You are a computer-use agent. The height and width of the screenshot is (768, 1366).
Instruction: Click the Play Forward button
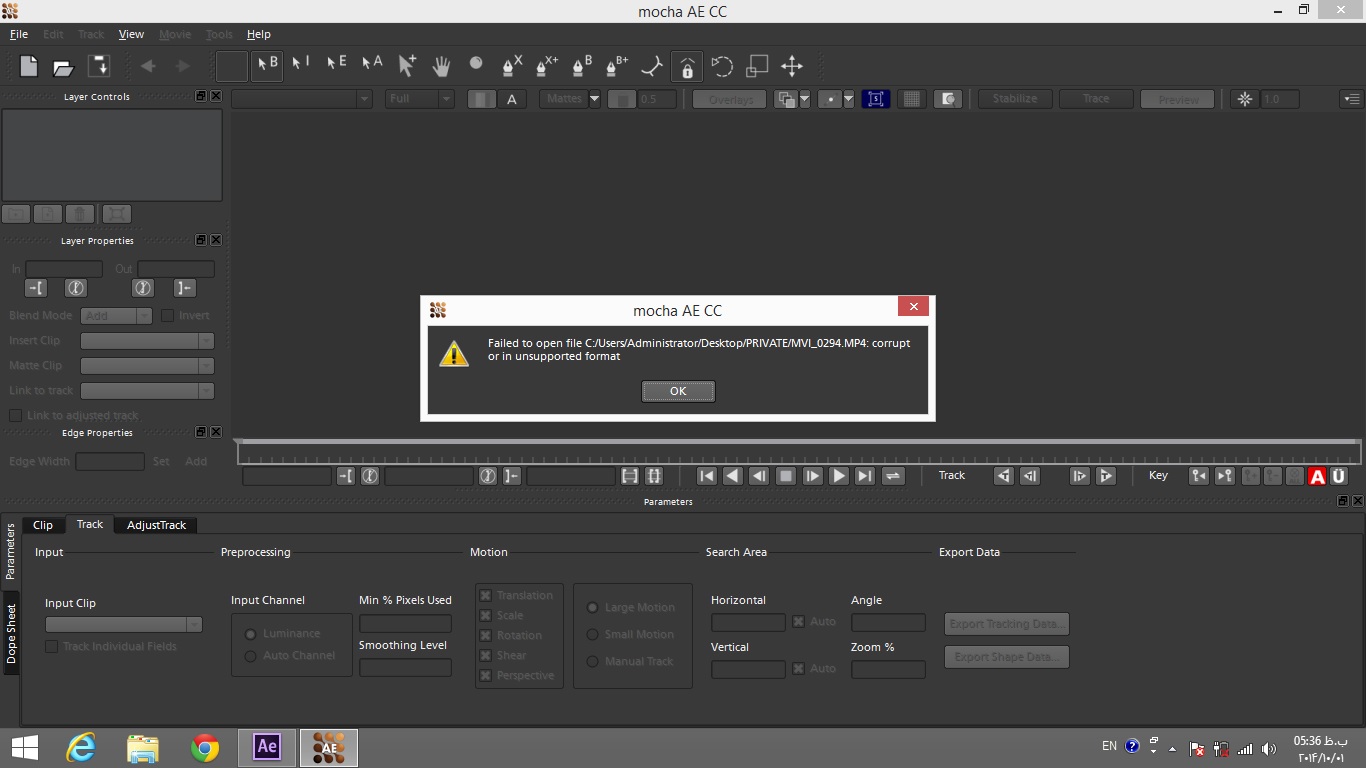[839, 476]
